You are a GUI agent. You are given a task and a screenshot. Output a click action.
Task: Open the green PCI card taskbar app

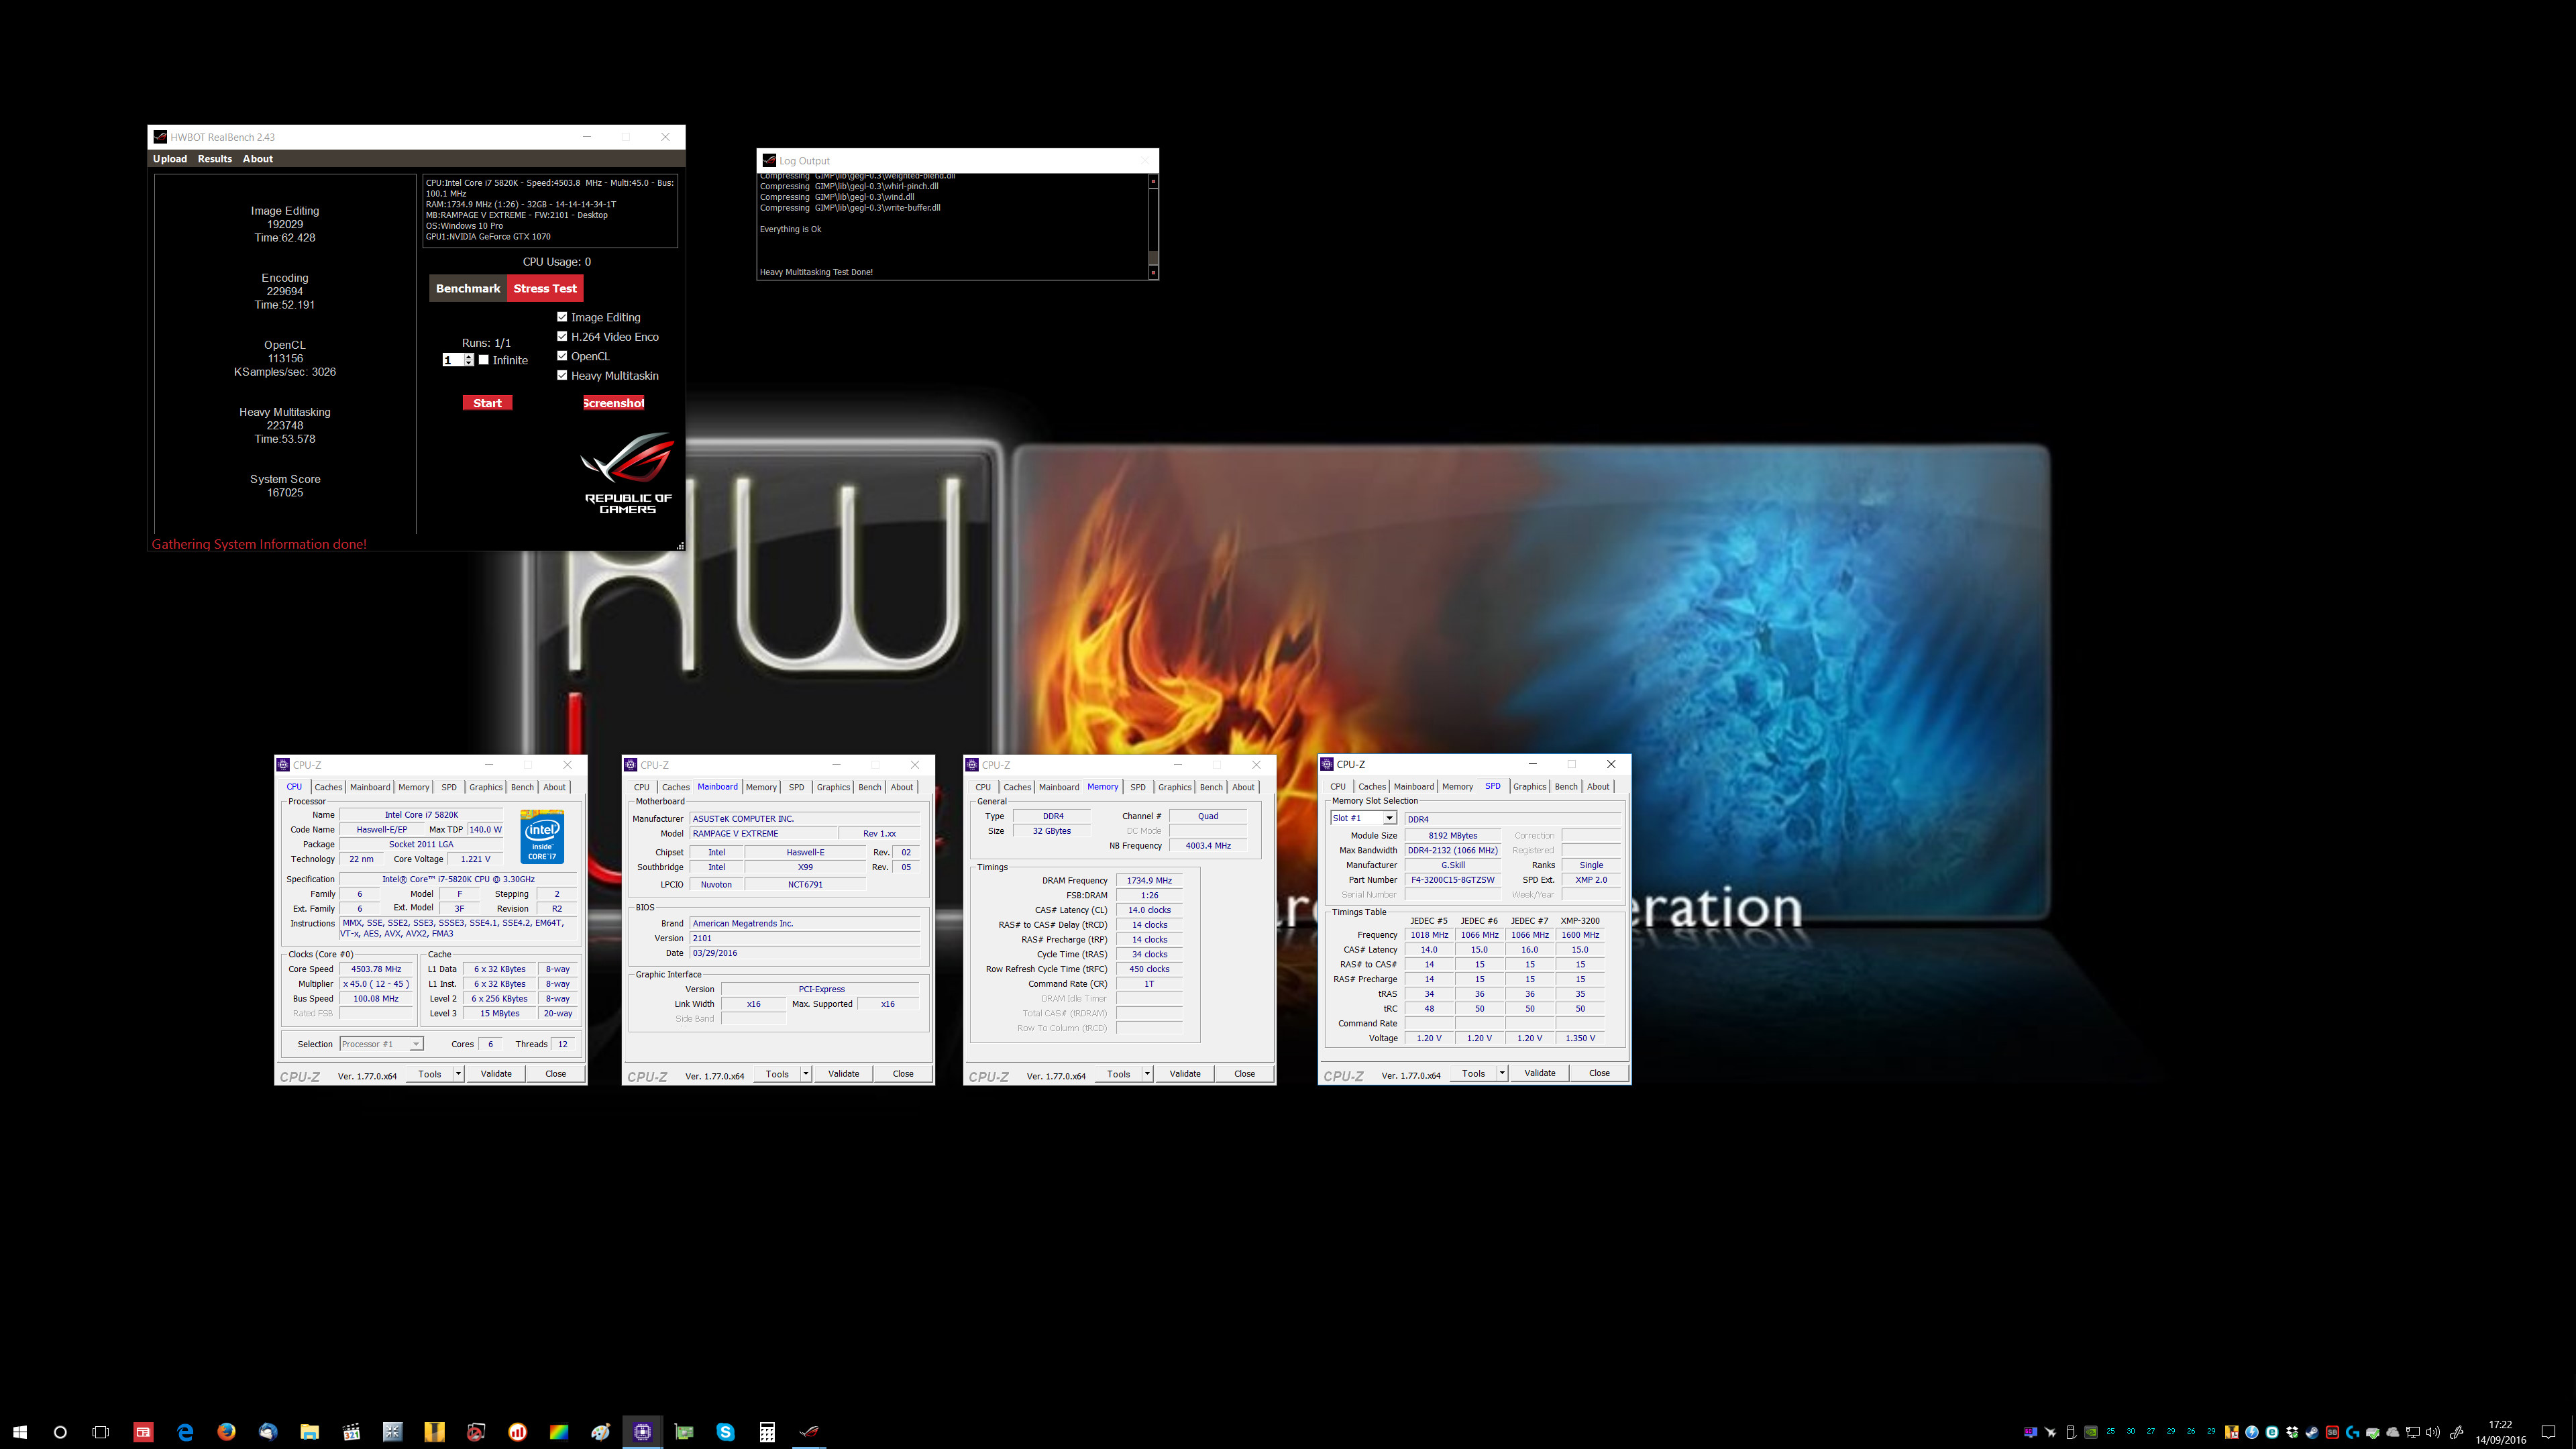tap(684, 1432)
